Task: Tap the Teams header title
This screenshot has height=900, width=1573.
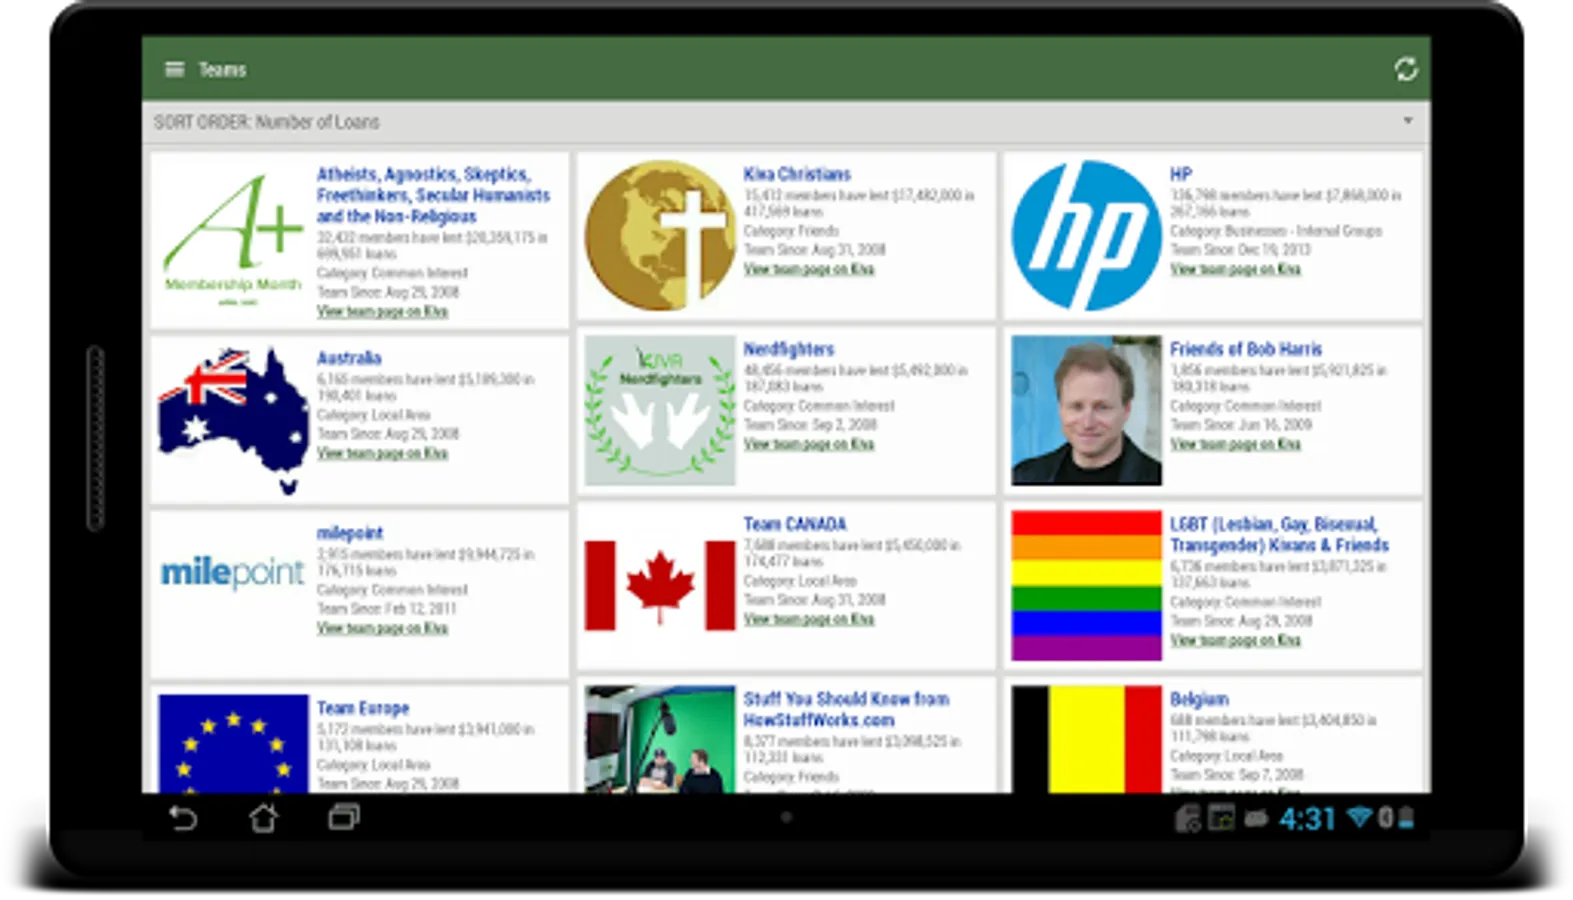Action: [x=222, y=69]
